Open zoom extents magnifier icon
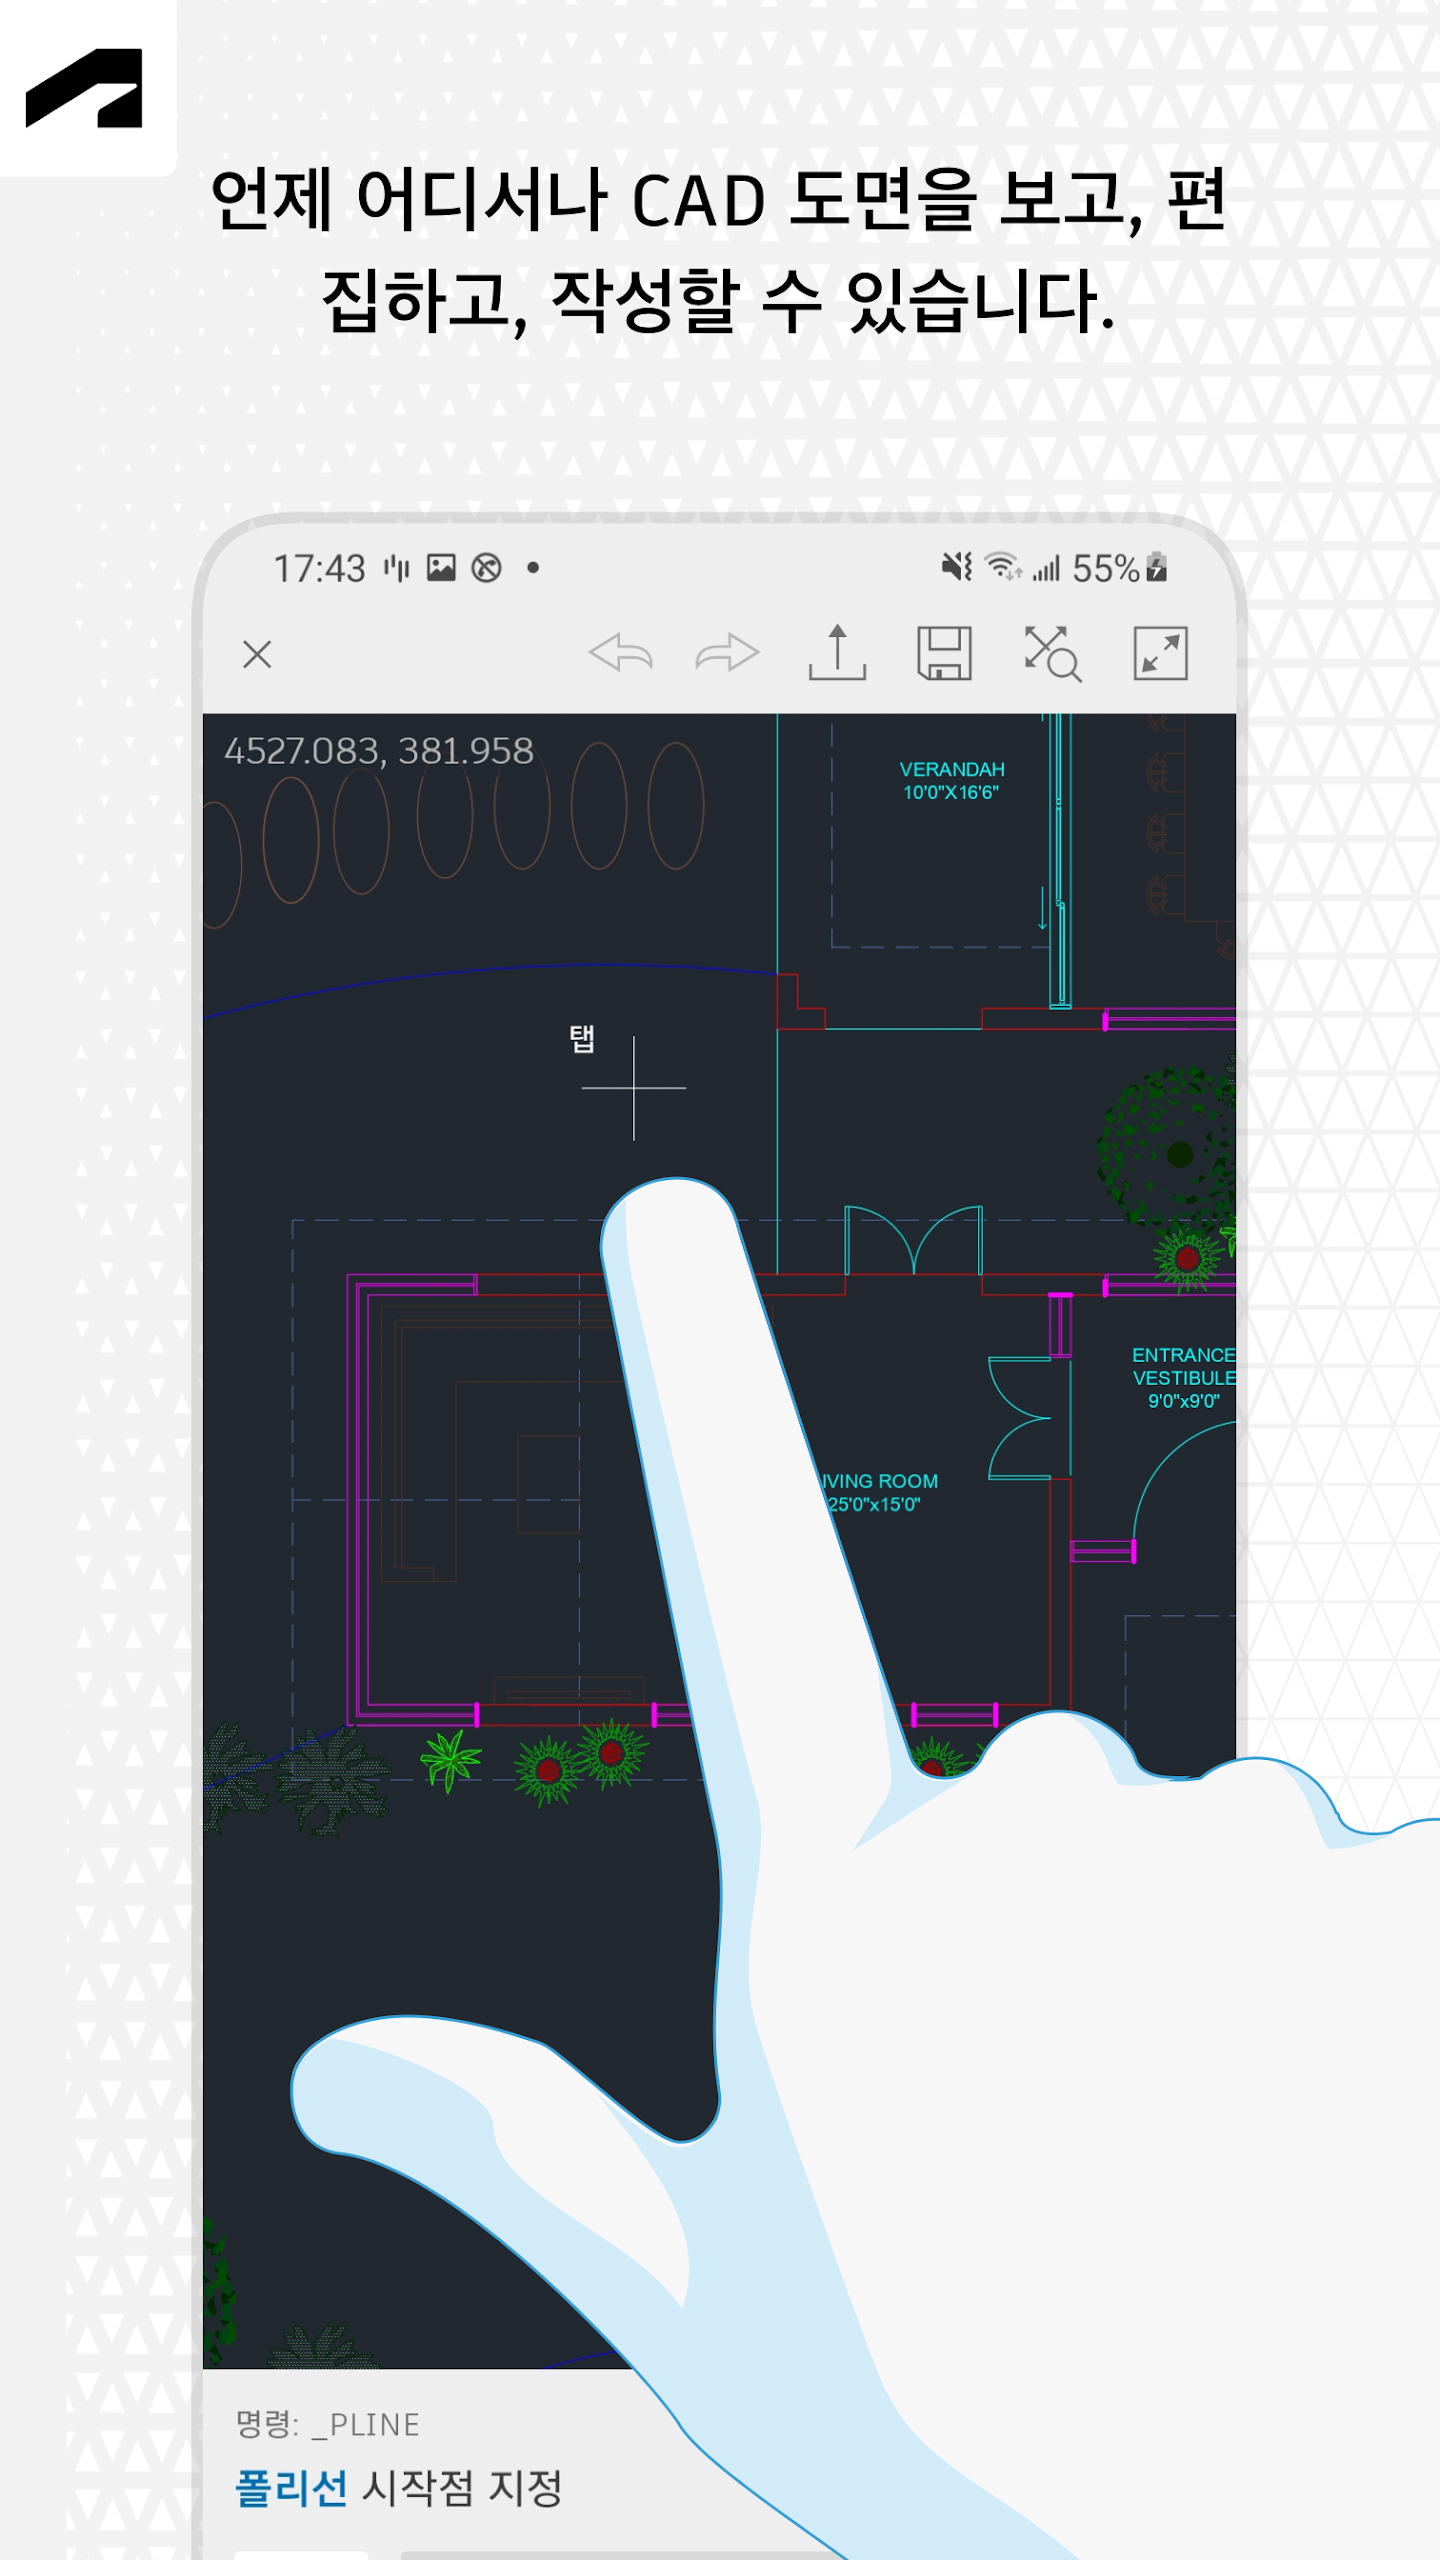The width and height of the screenshot is (1440, 2560). 1052,654
